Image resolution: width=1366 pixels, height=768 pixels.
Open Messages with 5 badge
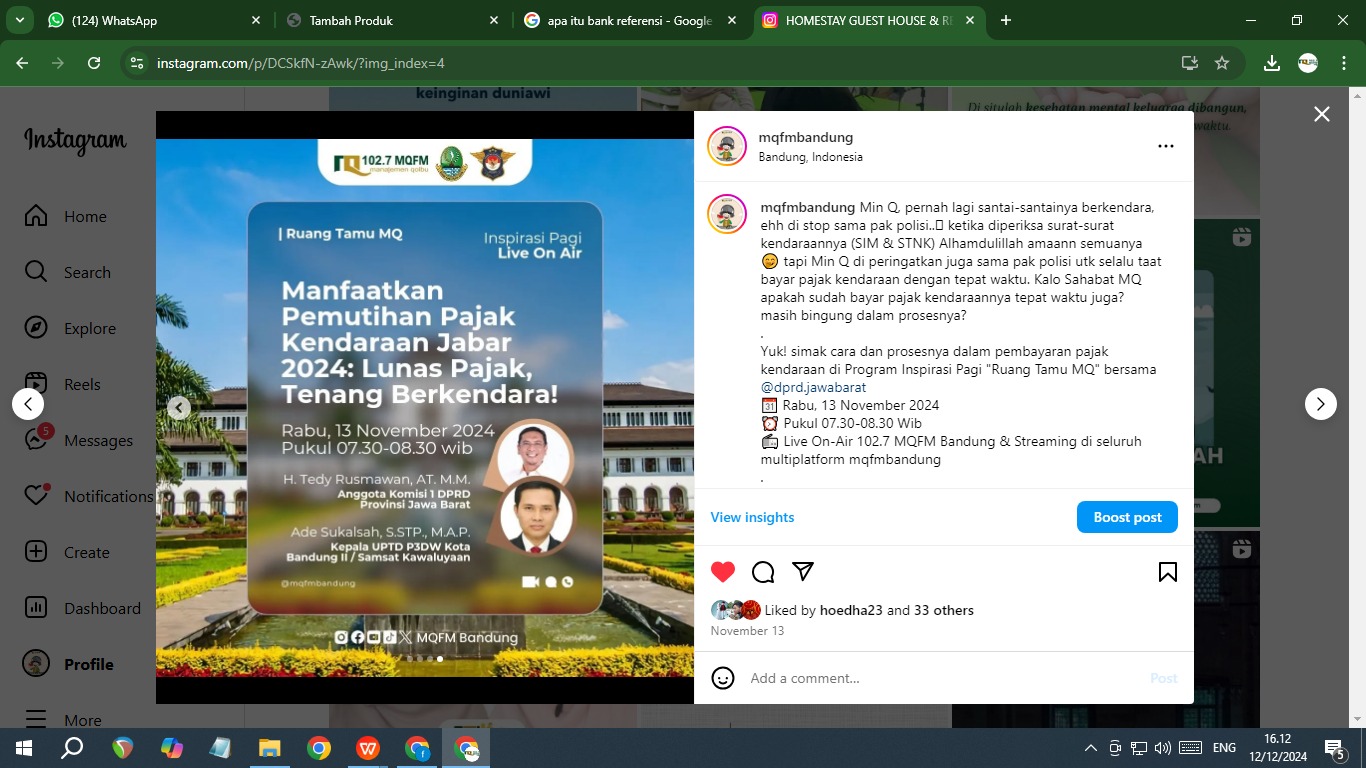tap(78, 440)
